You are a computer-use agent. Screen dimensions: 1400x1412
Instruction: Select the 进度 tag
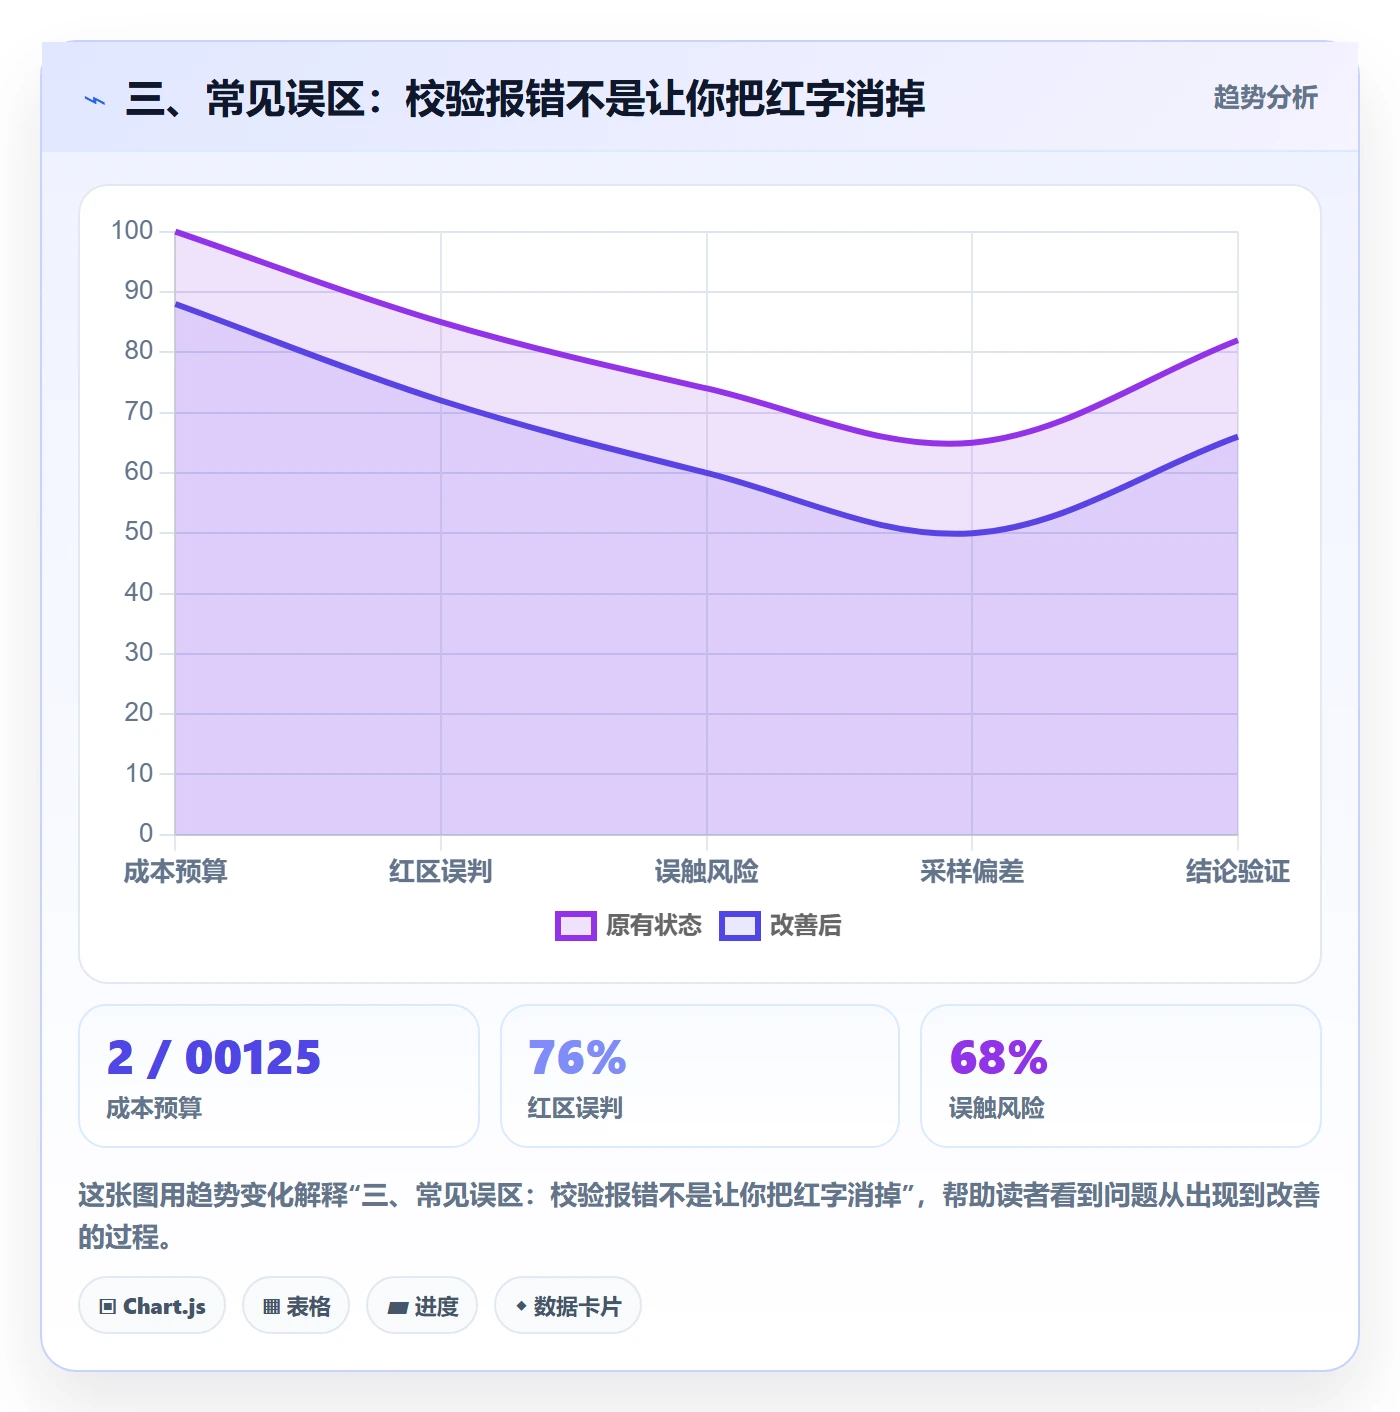422,1306
